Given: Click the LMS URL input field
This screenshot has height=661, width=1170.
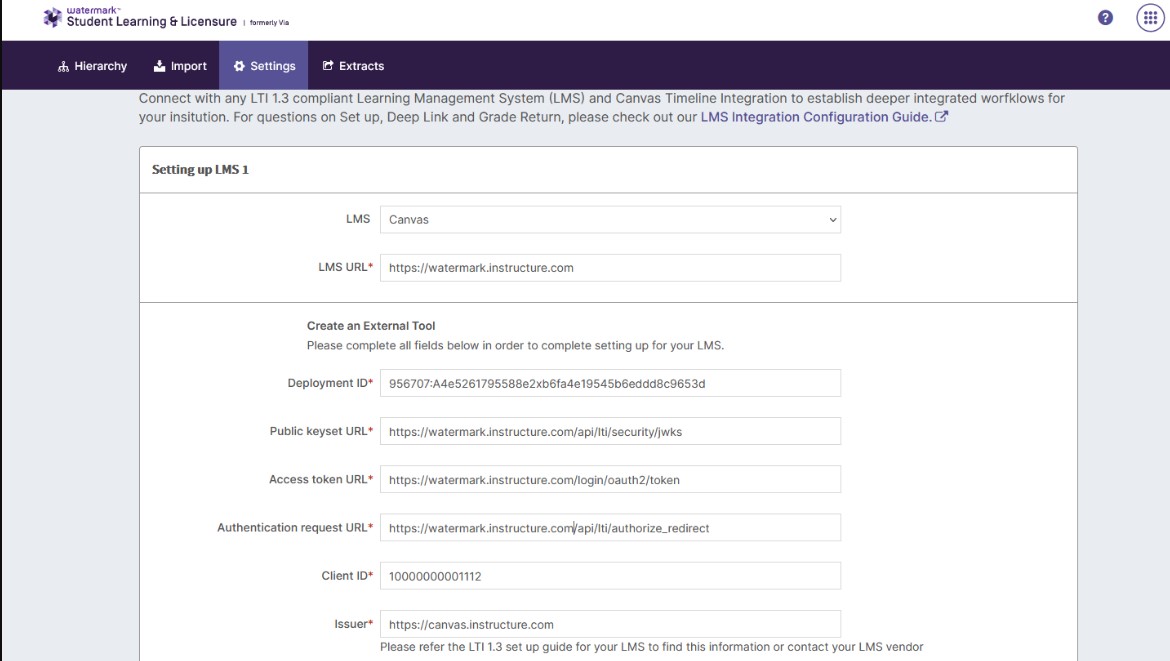Looking at the screenshot, I should (610, 267).
